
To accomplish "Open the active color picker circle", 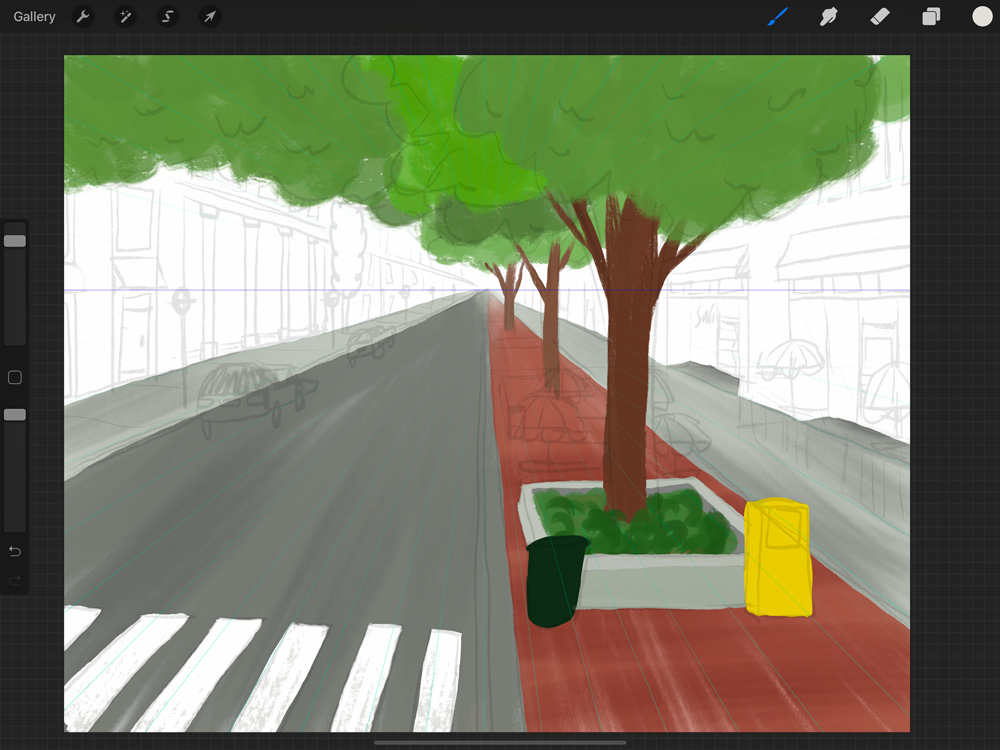I will pos(982,17).
